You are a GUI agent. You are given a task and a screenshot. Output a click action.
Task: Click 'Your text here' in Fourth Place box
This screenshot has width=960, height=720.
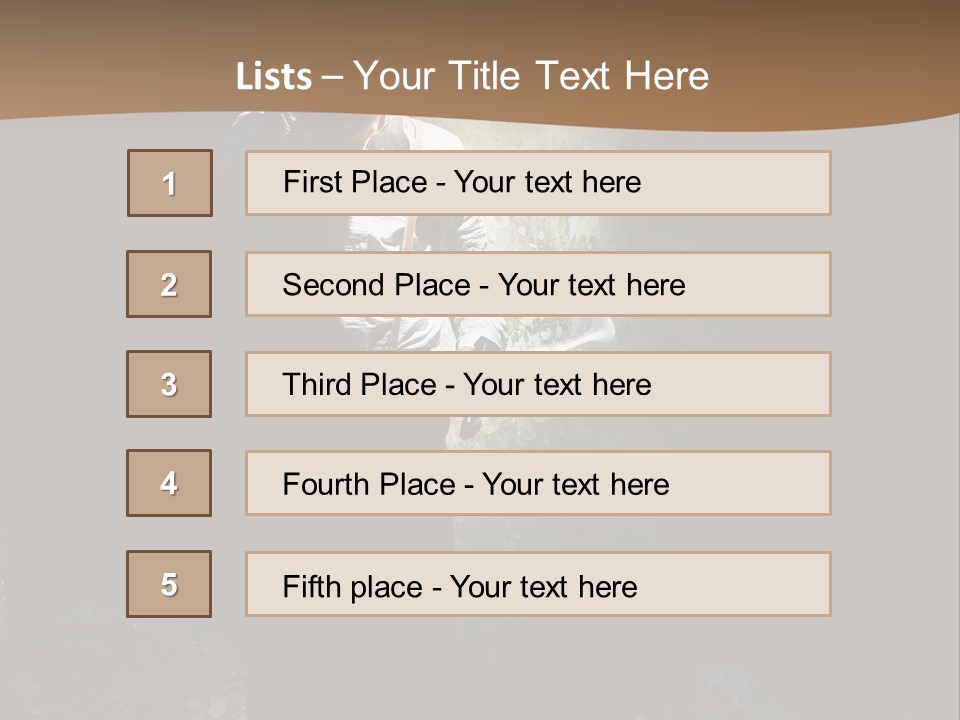(575, 485)
